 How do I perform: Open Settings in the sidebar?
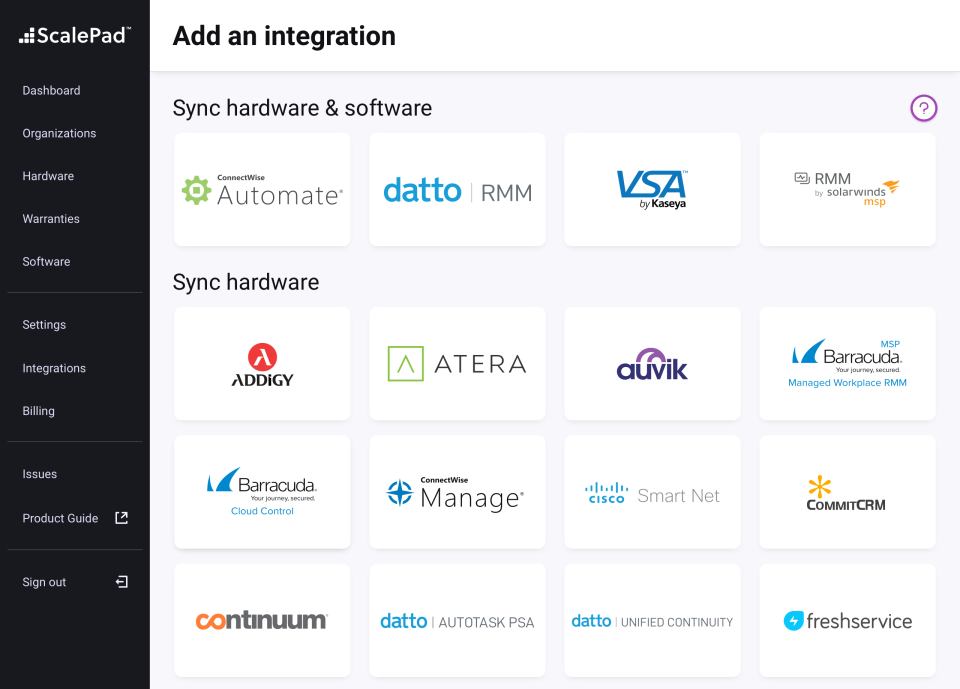point(44,325)
